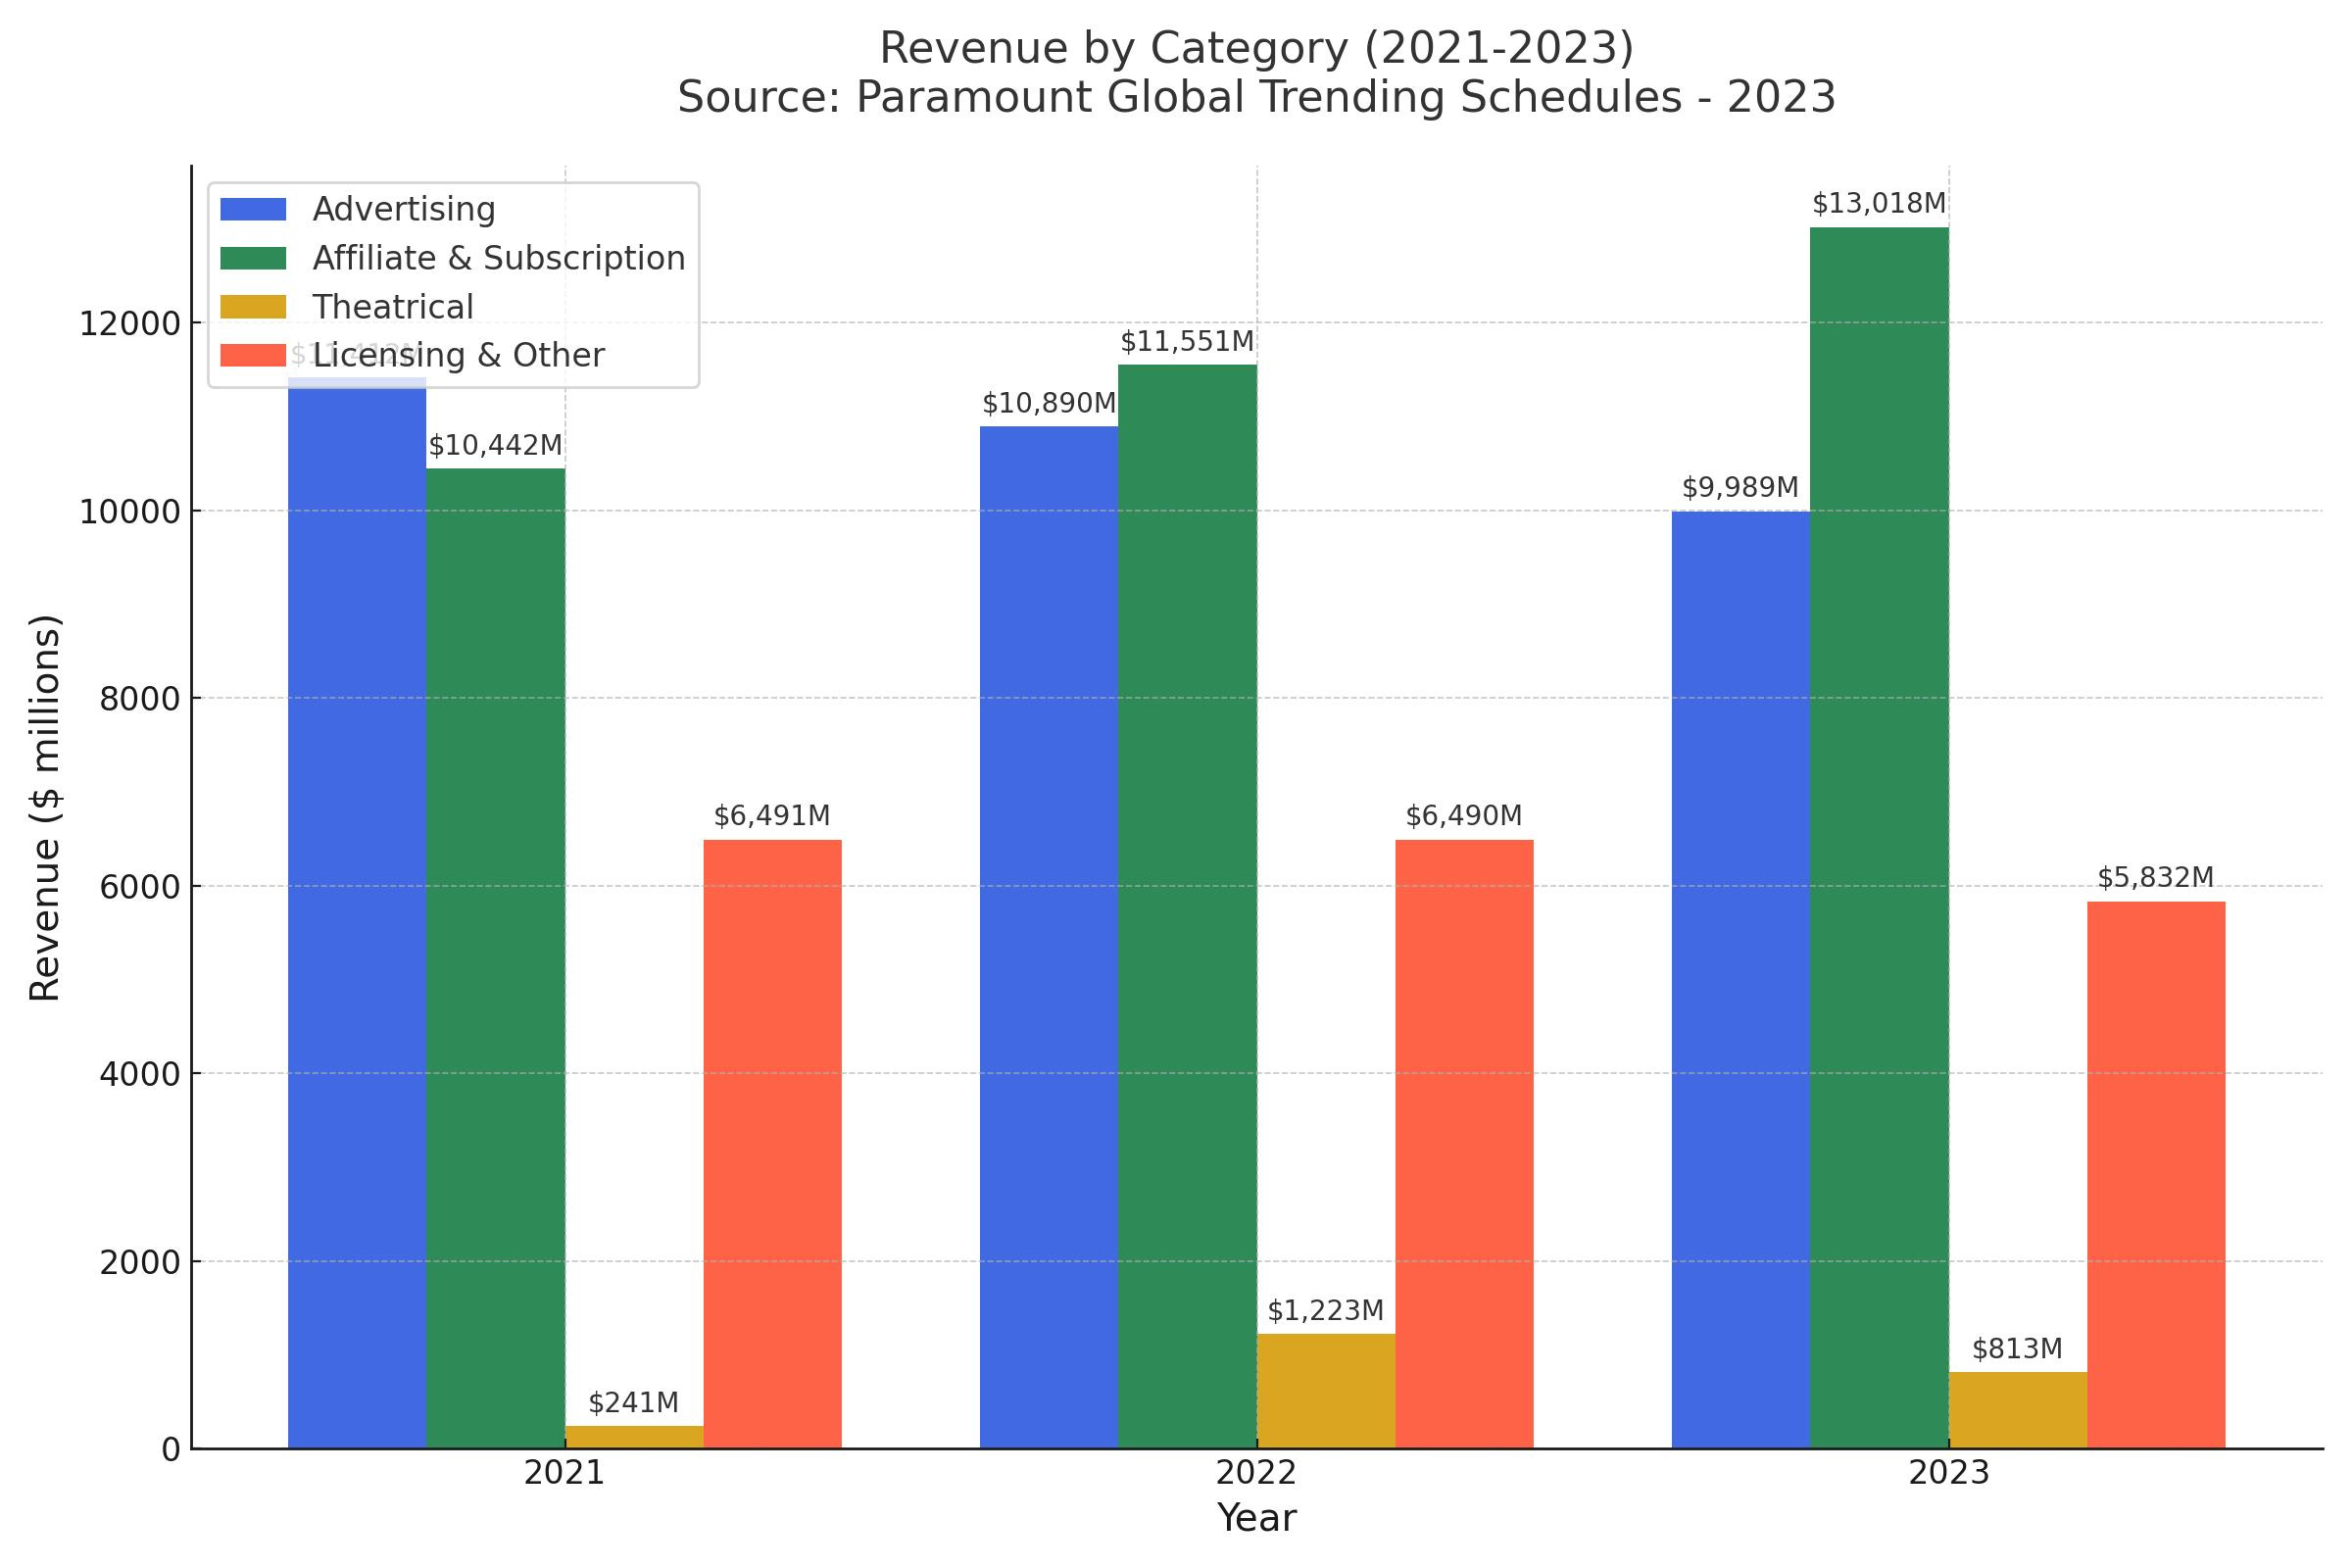Click the 2023 x-axis label
Screen dimensions: 2352x1568
[x=1949, y=1474]
